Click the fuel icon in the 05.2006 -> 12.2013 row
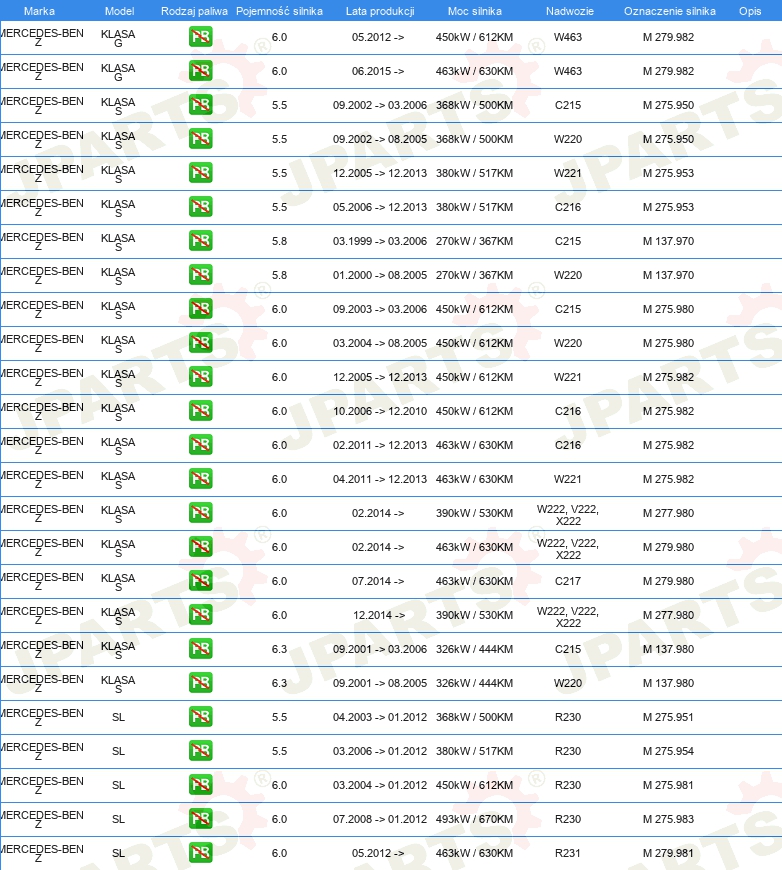 (200, 207)
